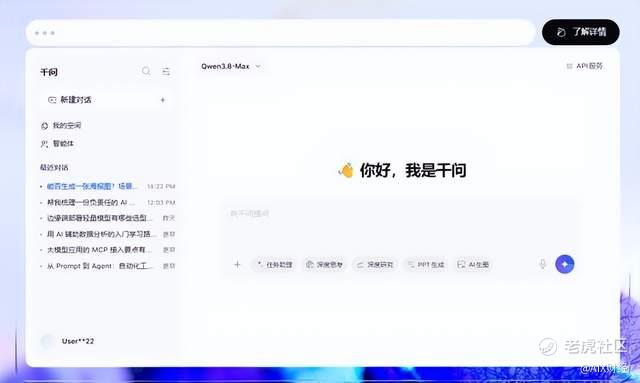Open 我的空间 in sidebar
This screenshot has height=383, width=640.
pos(61,125)
